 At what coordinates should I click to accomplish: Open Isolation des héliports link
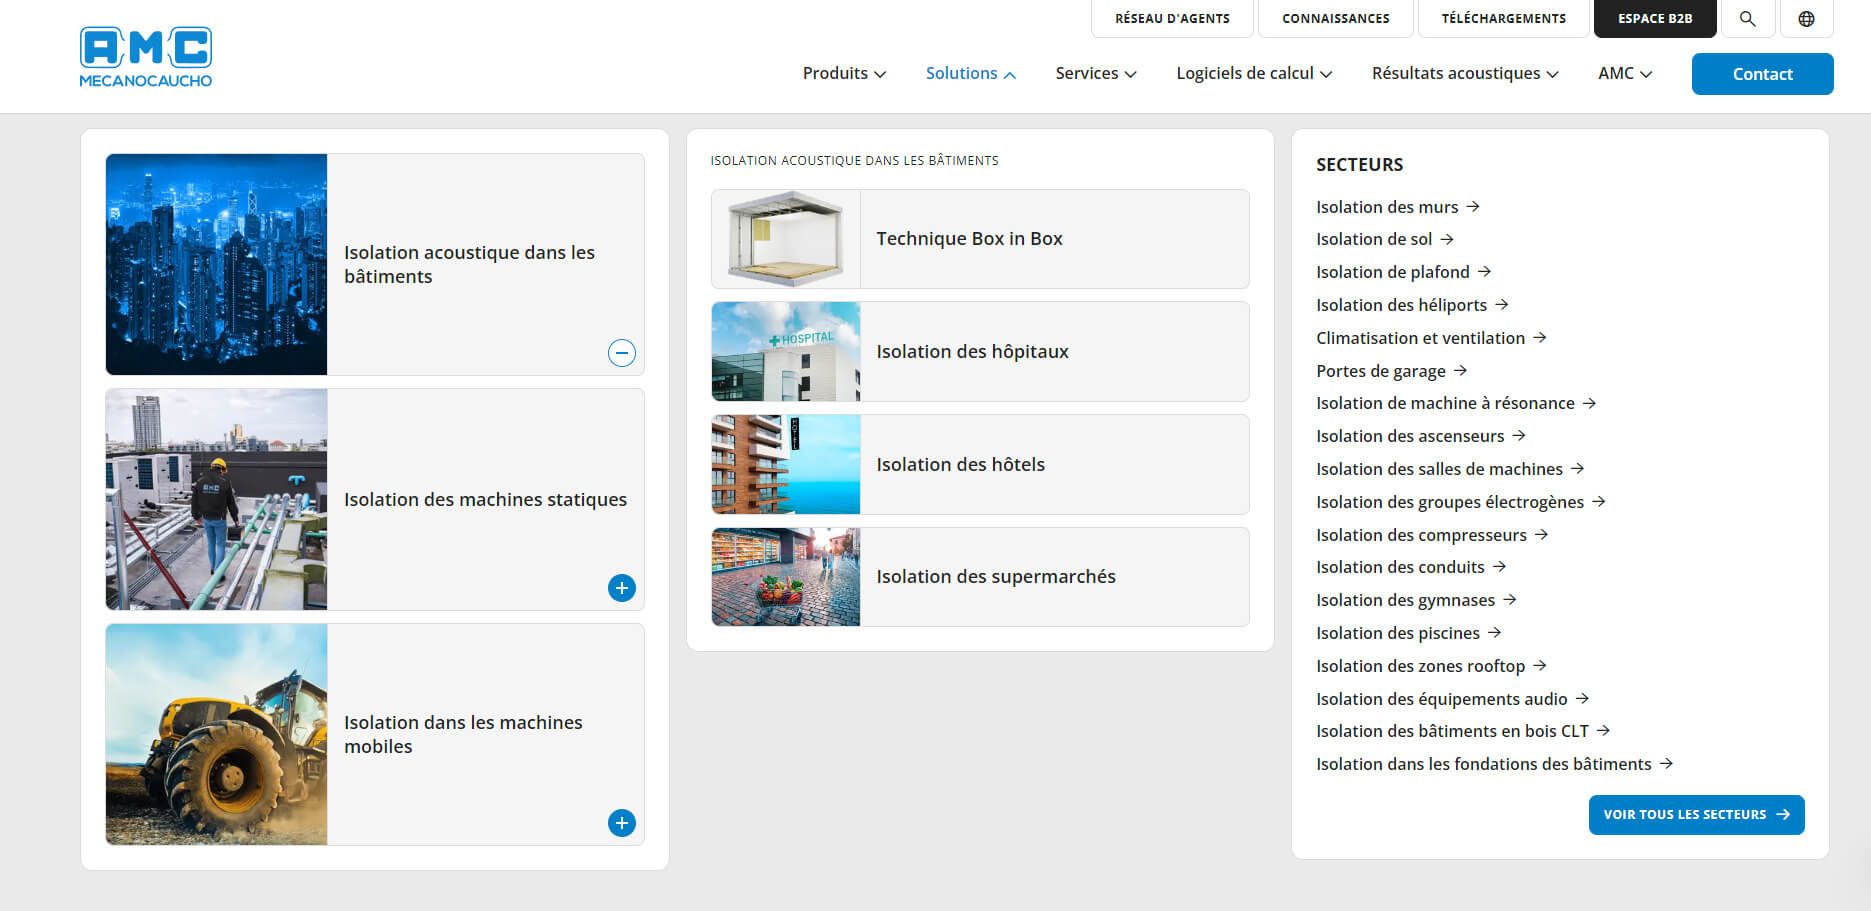tap(1413, 305)
